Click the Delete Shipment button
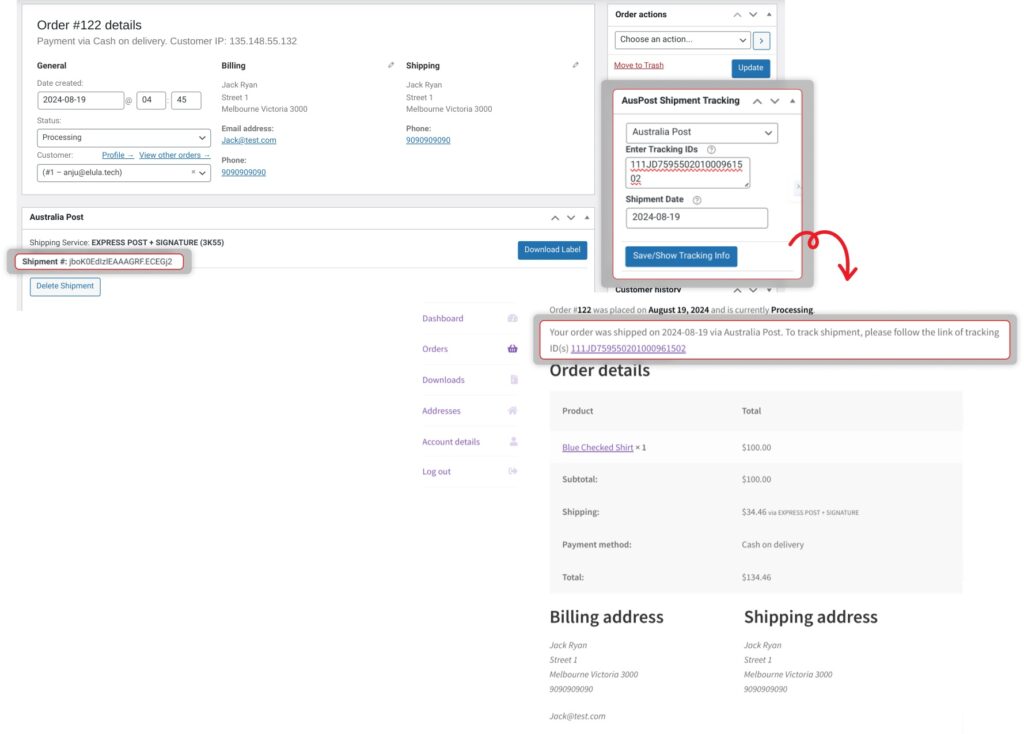 tap(65, 286)
